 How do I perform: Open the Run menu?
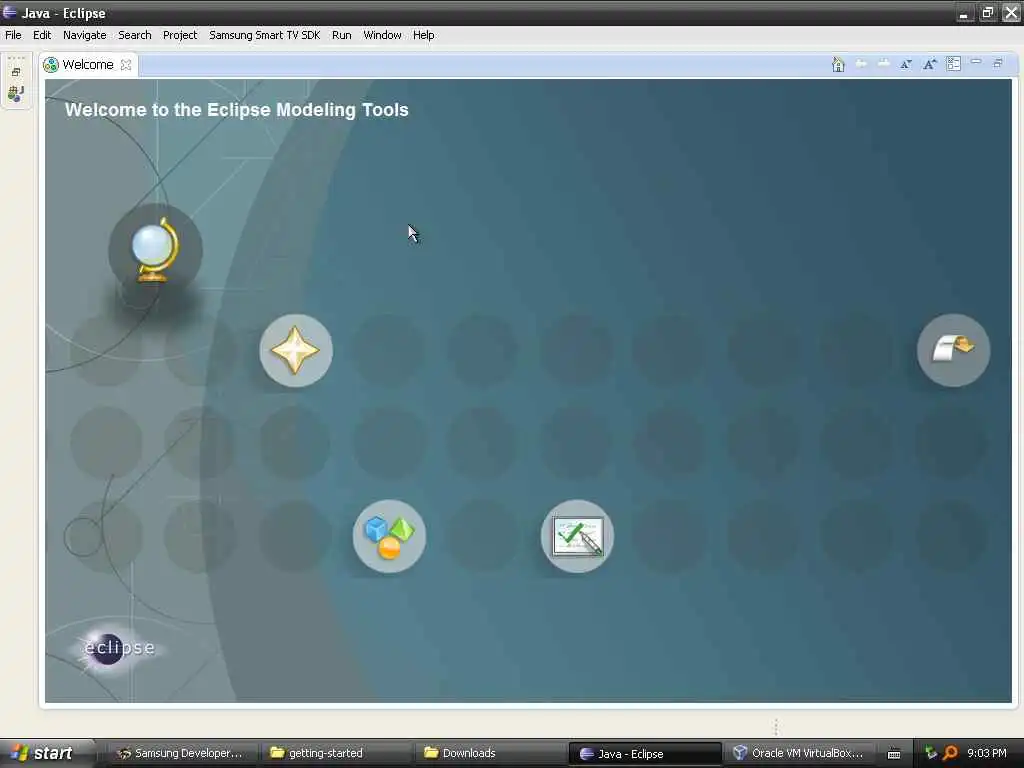pyautogui.click(x=342, y=35)
